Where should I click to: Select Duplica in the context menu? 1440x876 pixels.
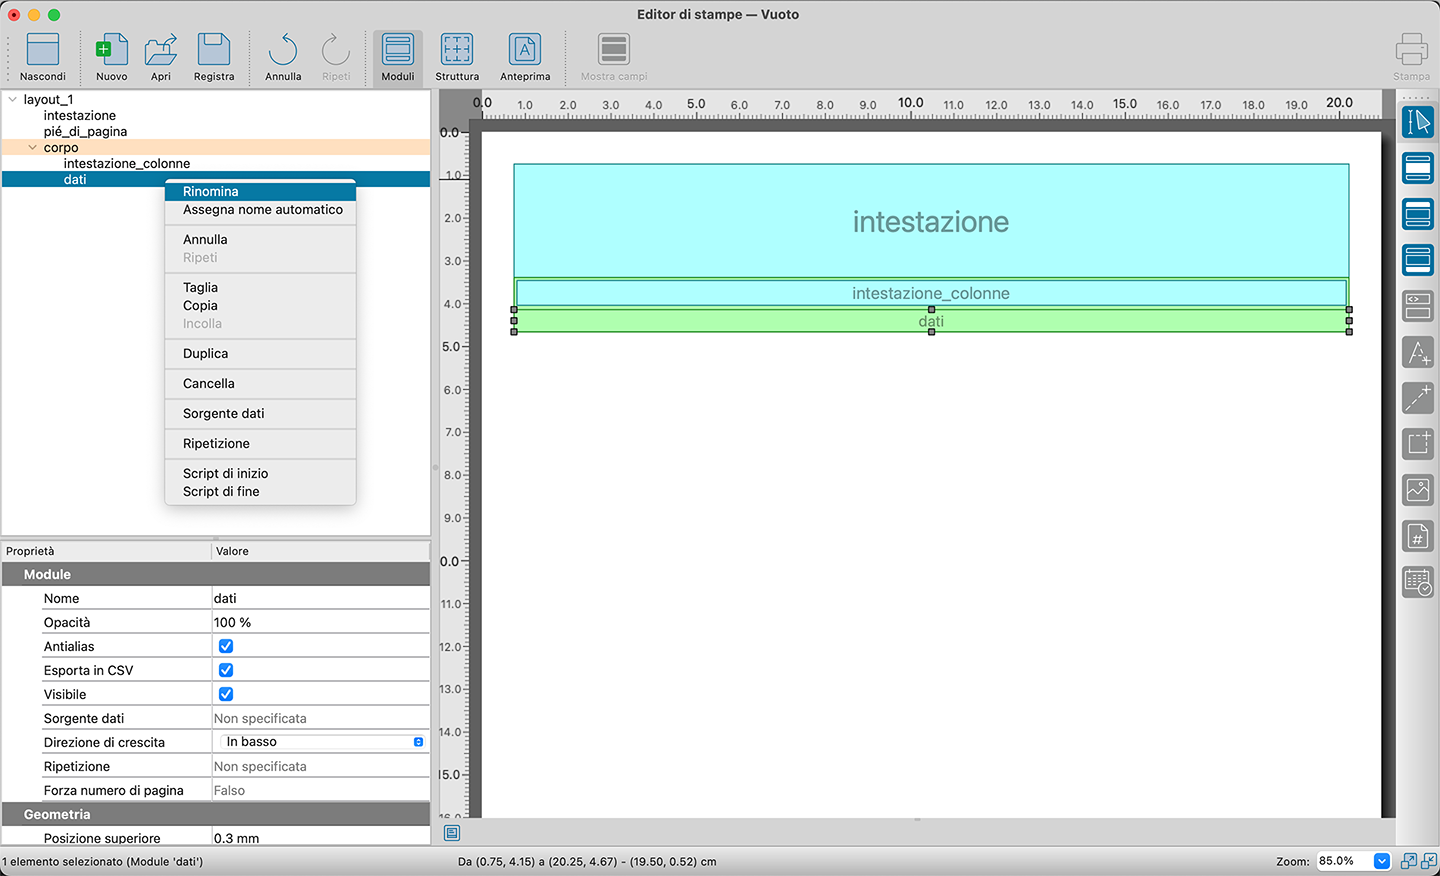(x=206, y=353)
